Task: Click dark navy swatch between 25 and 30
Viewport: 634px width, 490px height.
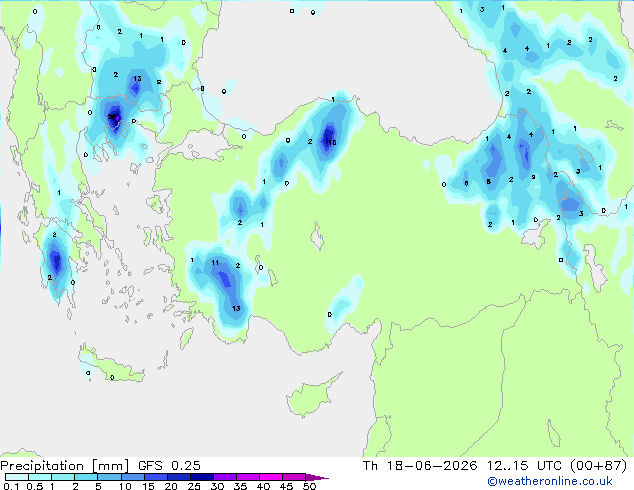Action: point(202,477)
